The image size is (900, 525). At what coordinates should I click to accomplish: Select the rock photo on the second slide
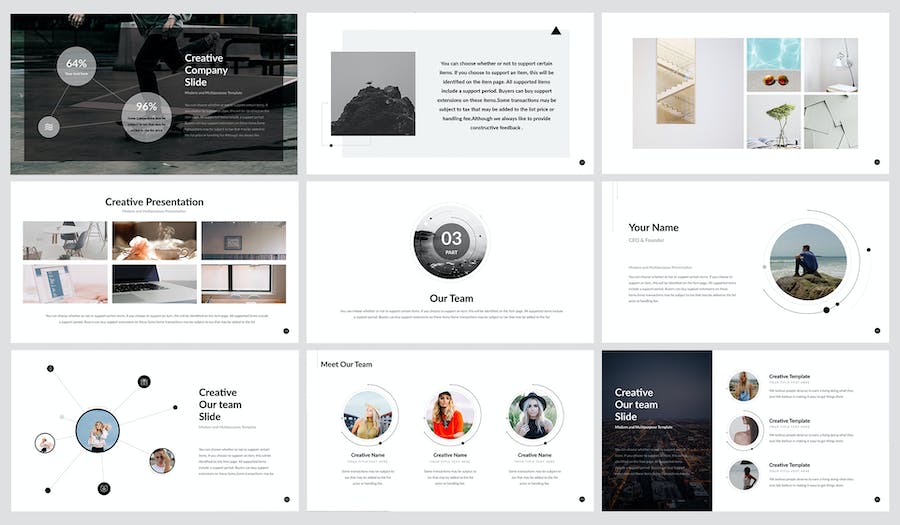(x=373, y=94)
